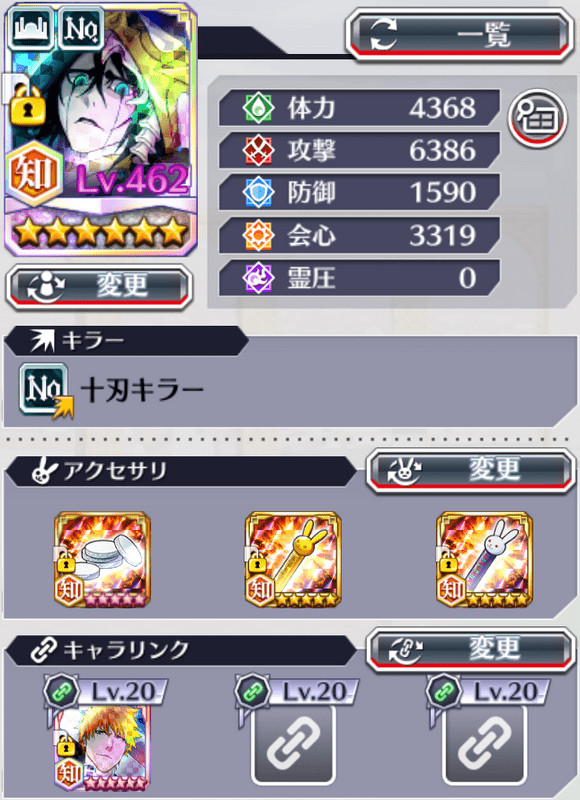Viewport: 580px width, 800px height.
Task: Select the white rabbit stick accessory
Action: [x=485, y=560]
